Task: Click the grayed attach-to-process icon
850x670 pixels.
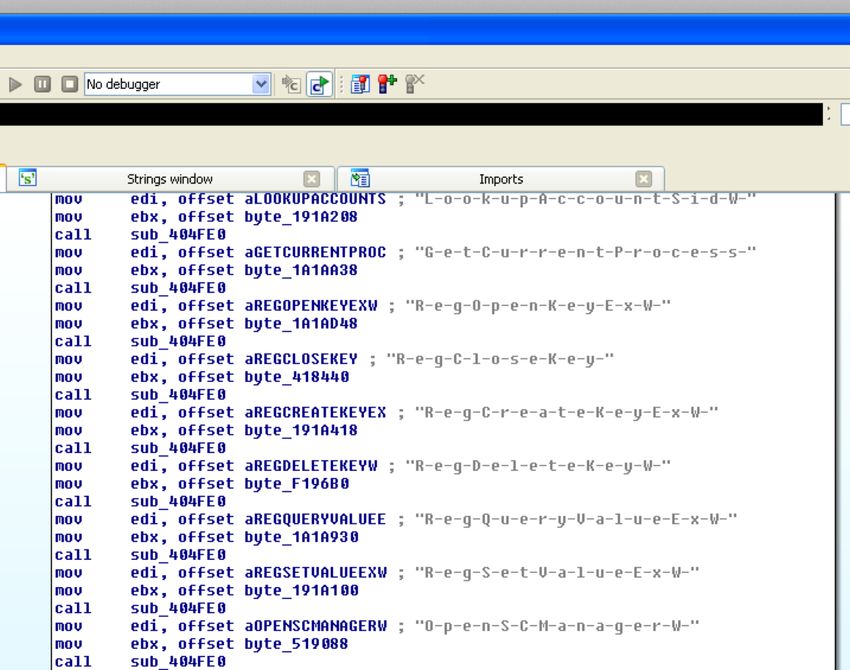Action: [291, 84]
